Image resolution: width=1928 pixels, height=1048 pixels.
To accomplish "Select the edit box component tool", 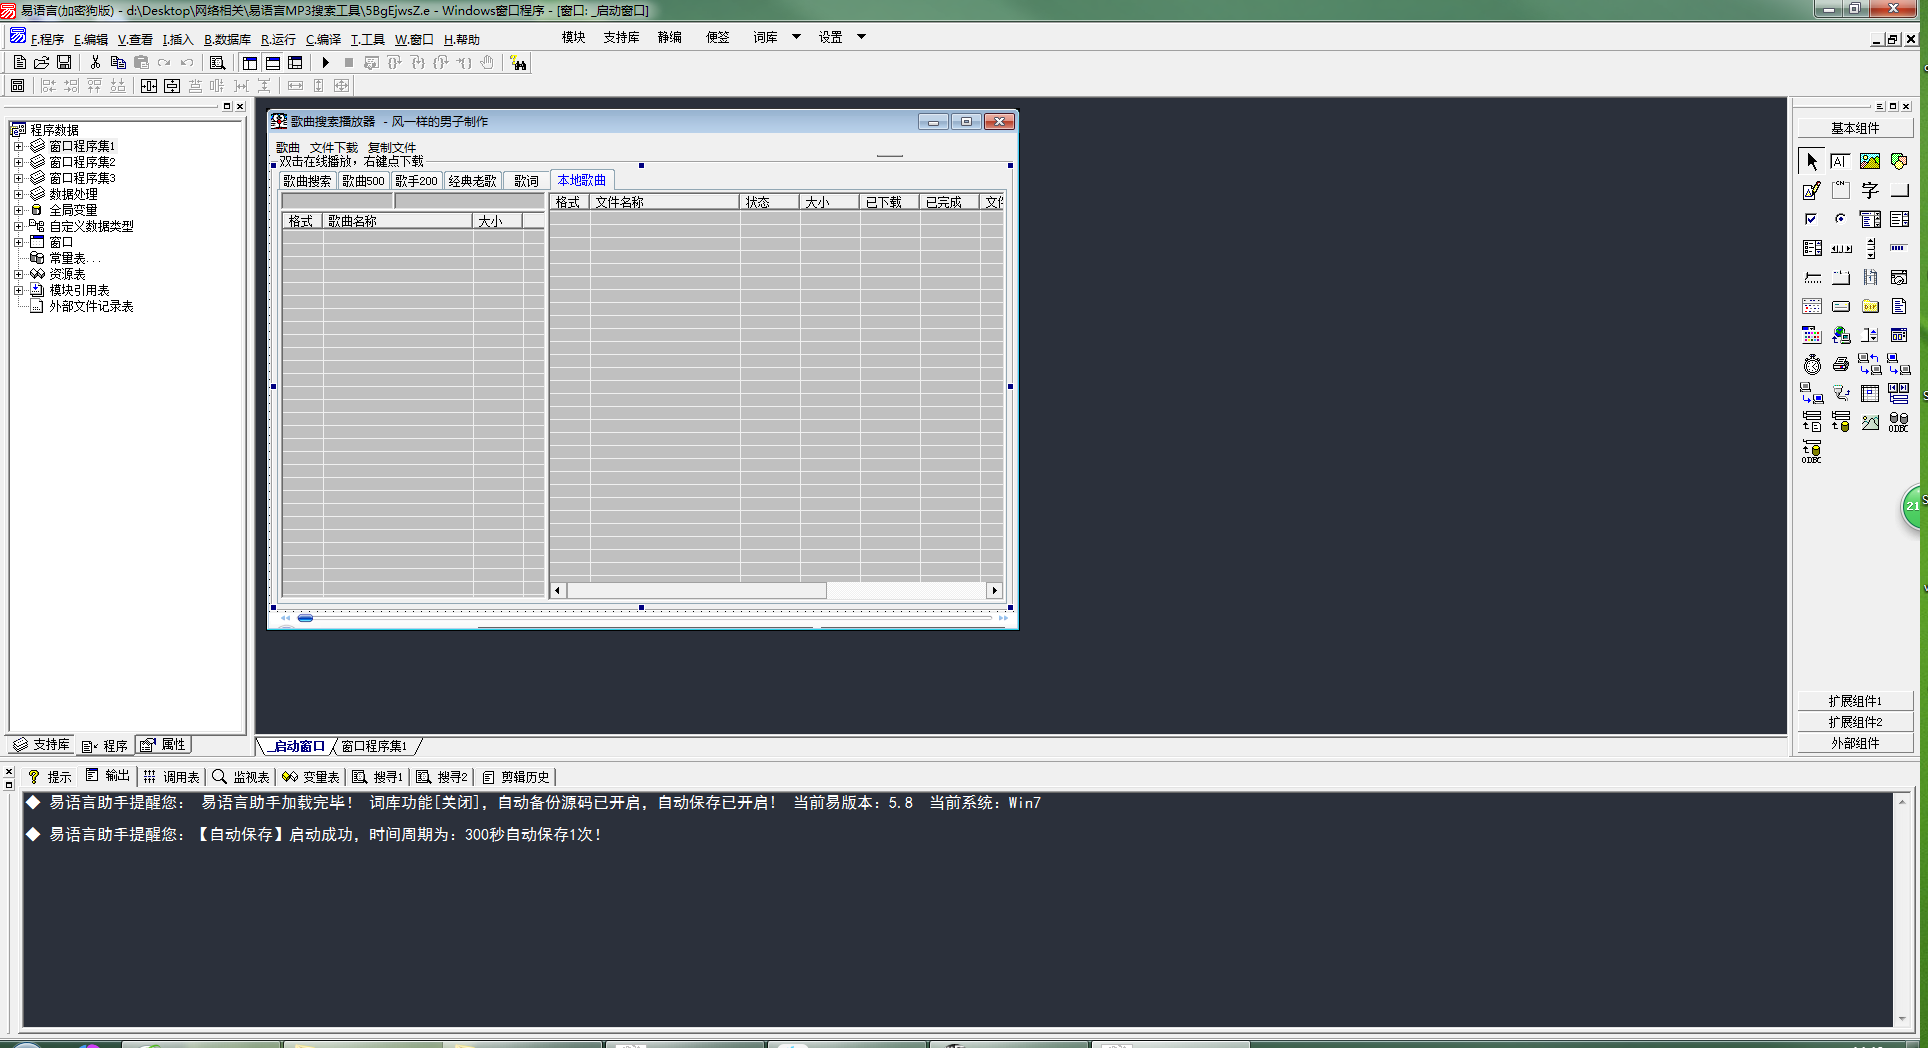I will pyautogui.click(x=1840, y=161).
